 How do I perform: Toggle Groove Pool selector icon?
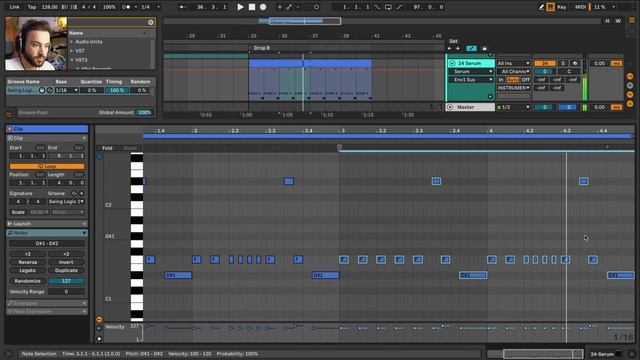[x=9, y=114]
